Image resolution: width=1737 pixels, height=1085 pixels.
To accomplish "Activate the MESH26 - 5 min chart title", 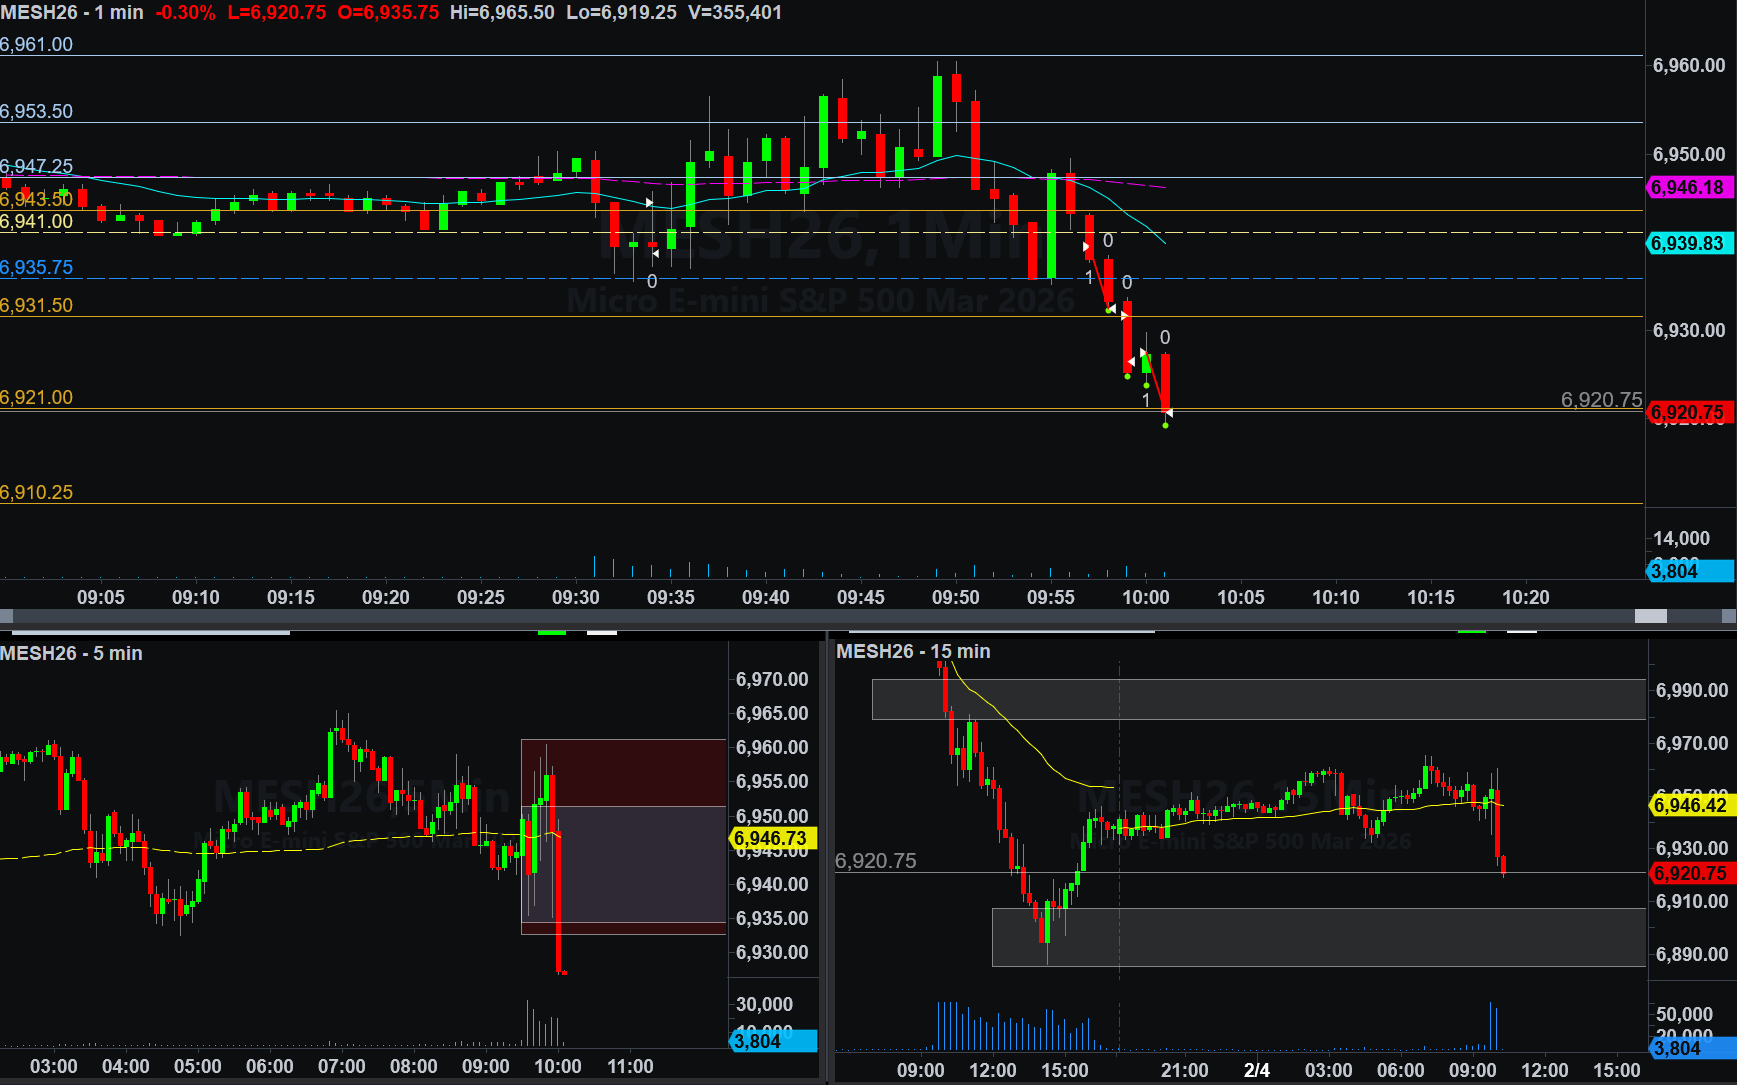I will 71,653.
